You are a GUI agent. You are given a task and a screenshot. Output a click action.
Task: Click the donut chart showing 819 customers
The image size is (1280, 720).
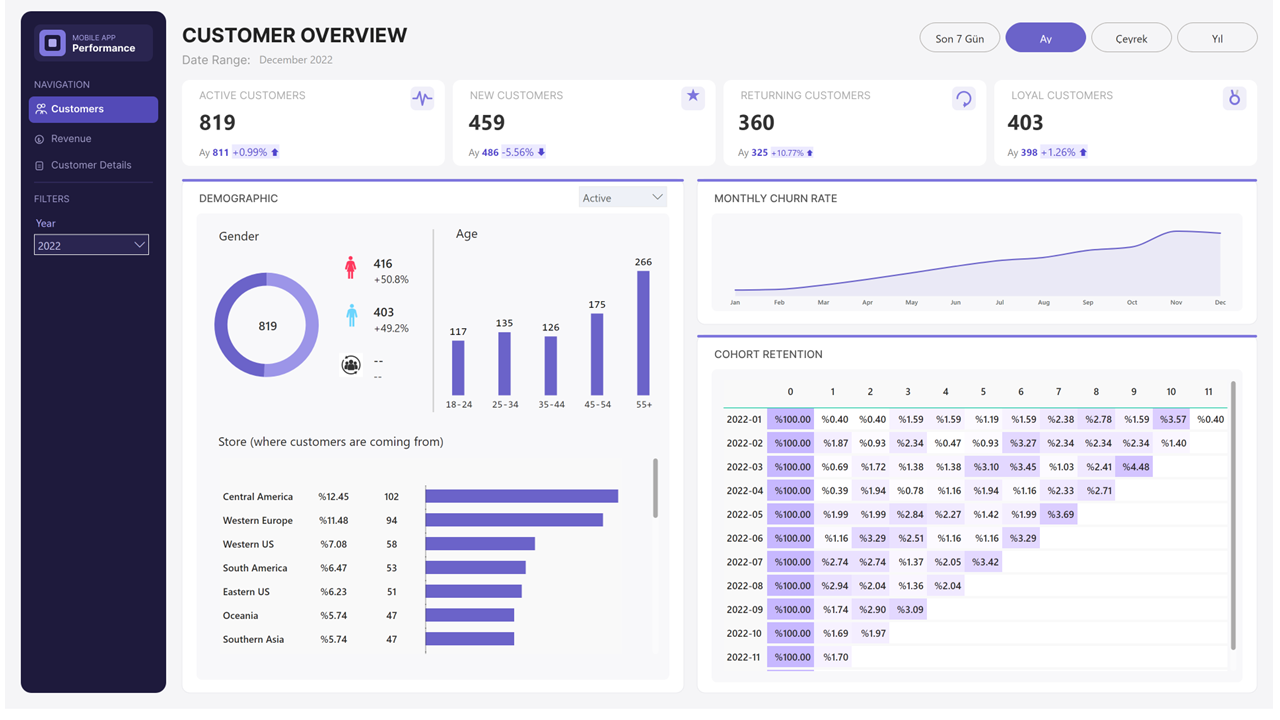tap(266, 324)
